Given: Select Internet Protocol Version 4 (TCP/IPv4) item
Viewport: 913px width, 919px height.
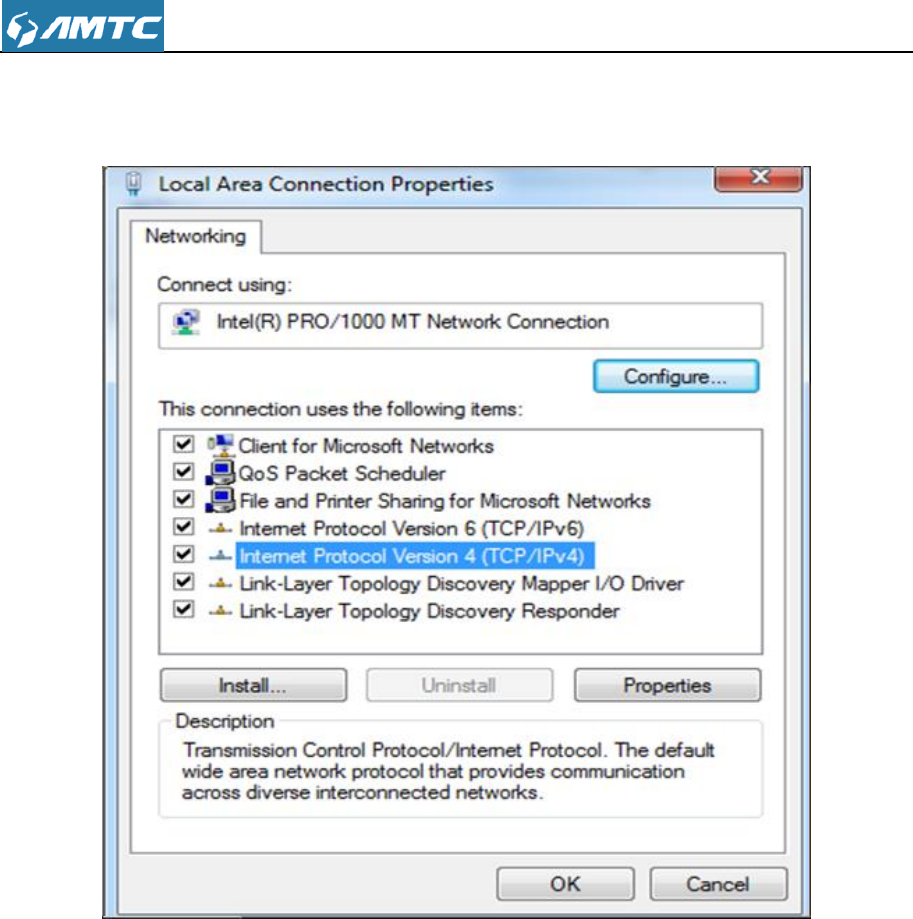Looking at the screenshot, I should point(415,556).
